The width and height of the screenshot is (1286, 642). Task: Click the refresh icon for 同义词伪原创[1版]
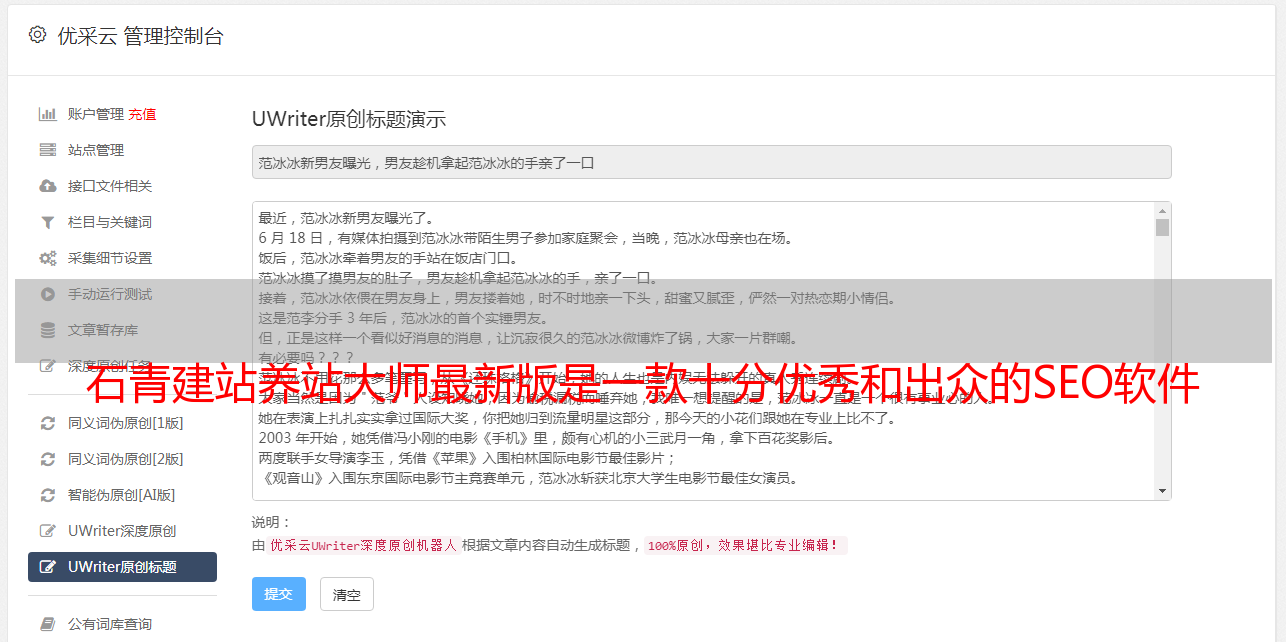(x=47, y=423)
